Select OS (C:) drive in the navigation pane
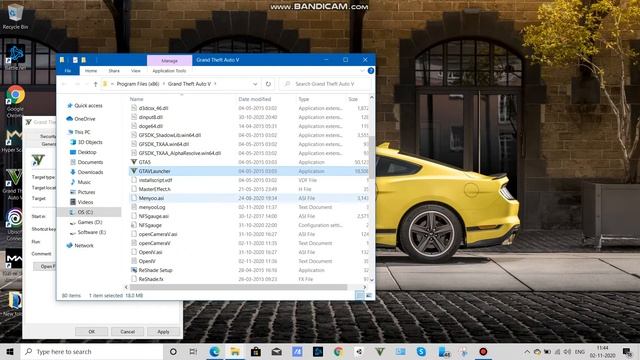This screenshot has width=640, height=360. pyautogui.click(x=85, y=212)
